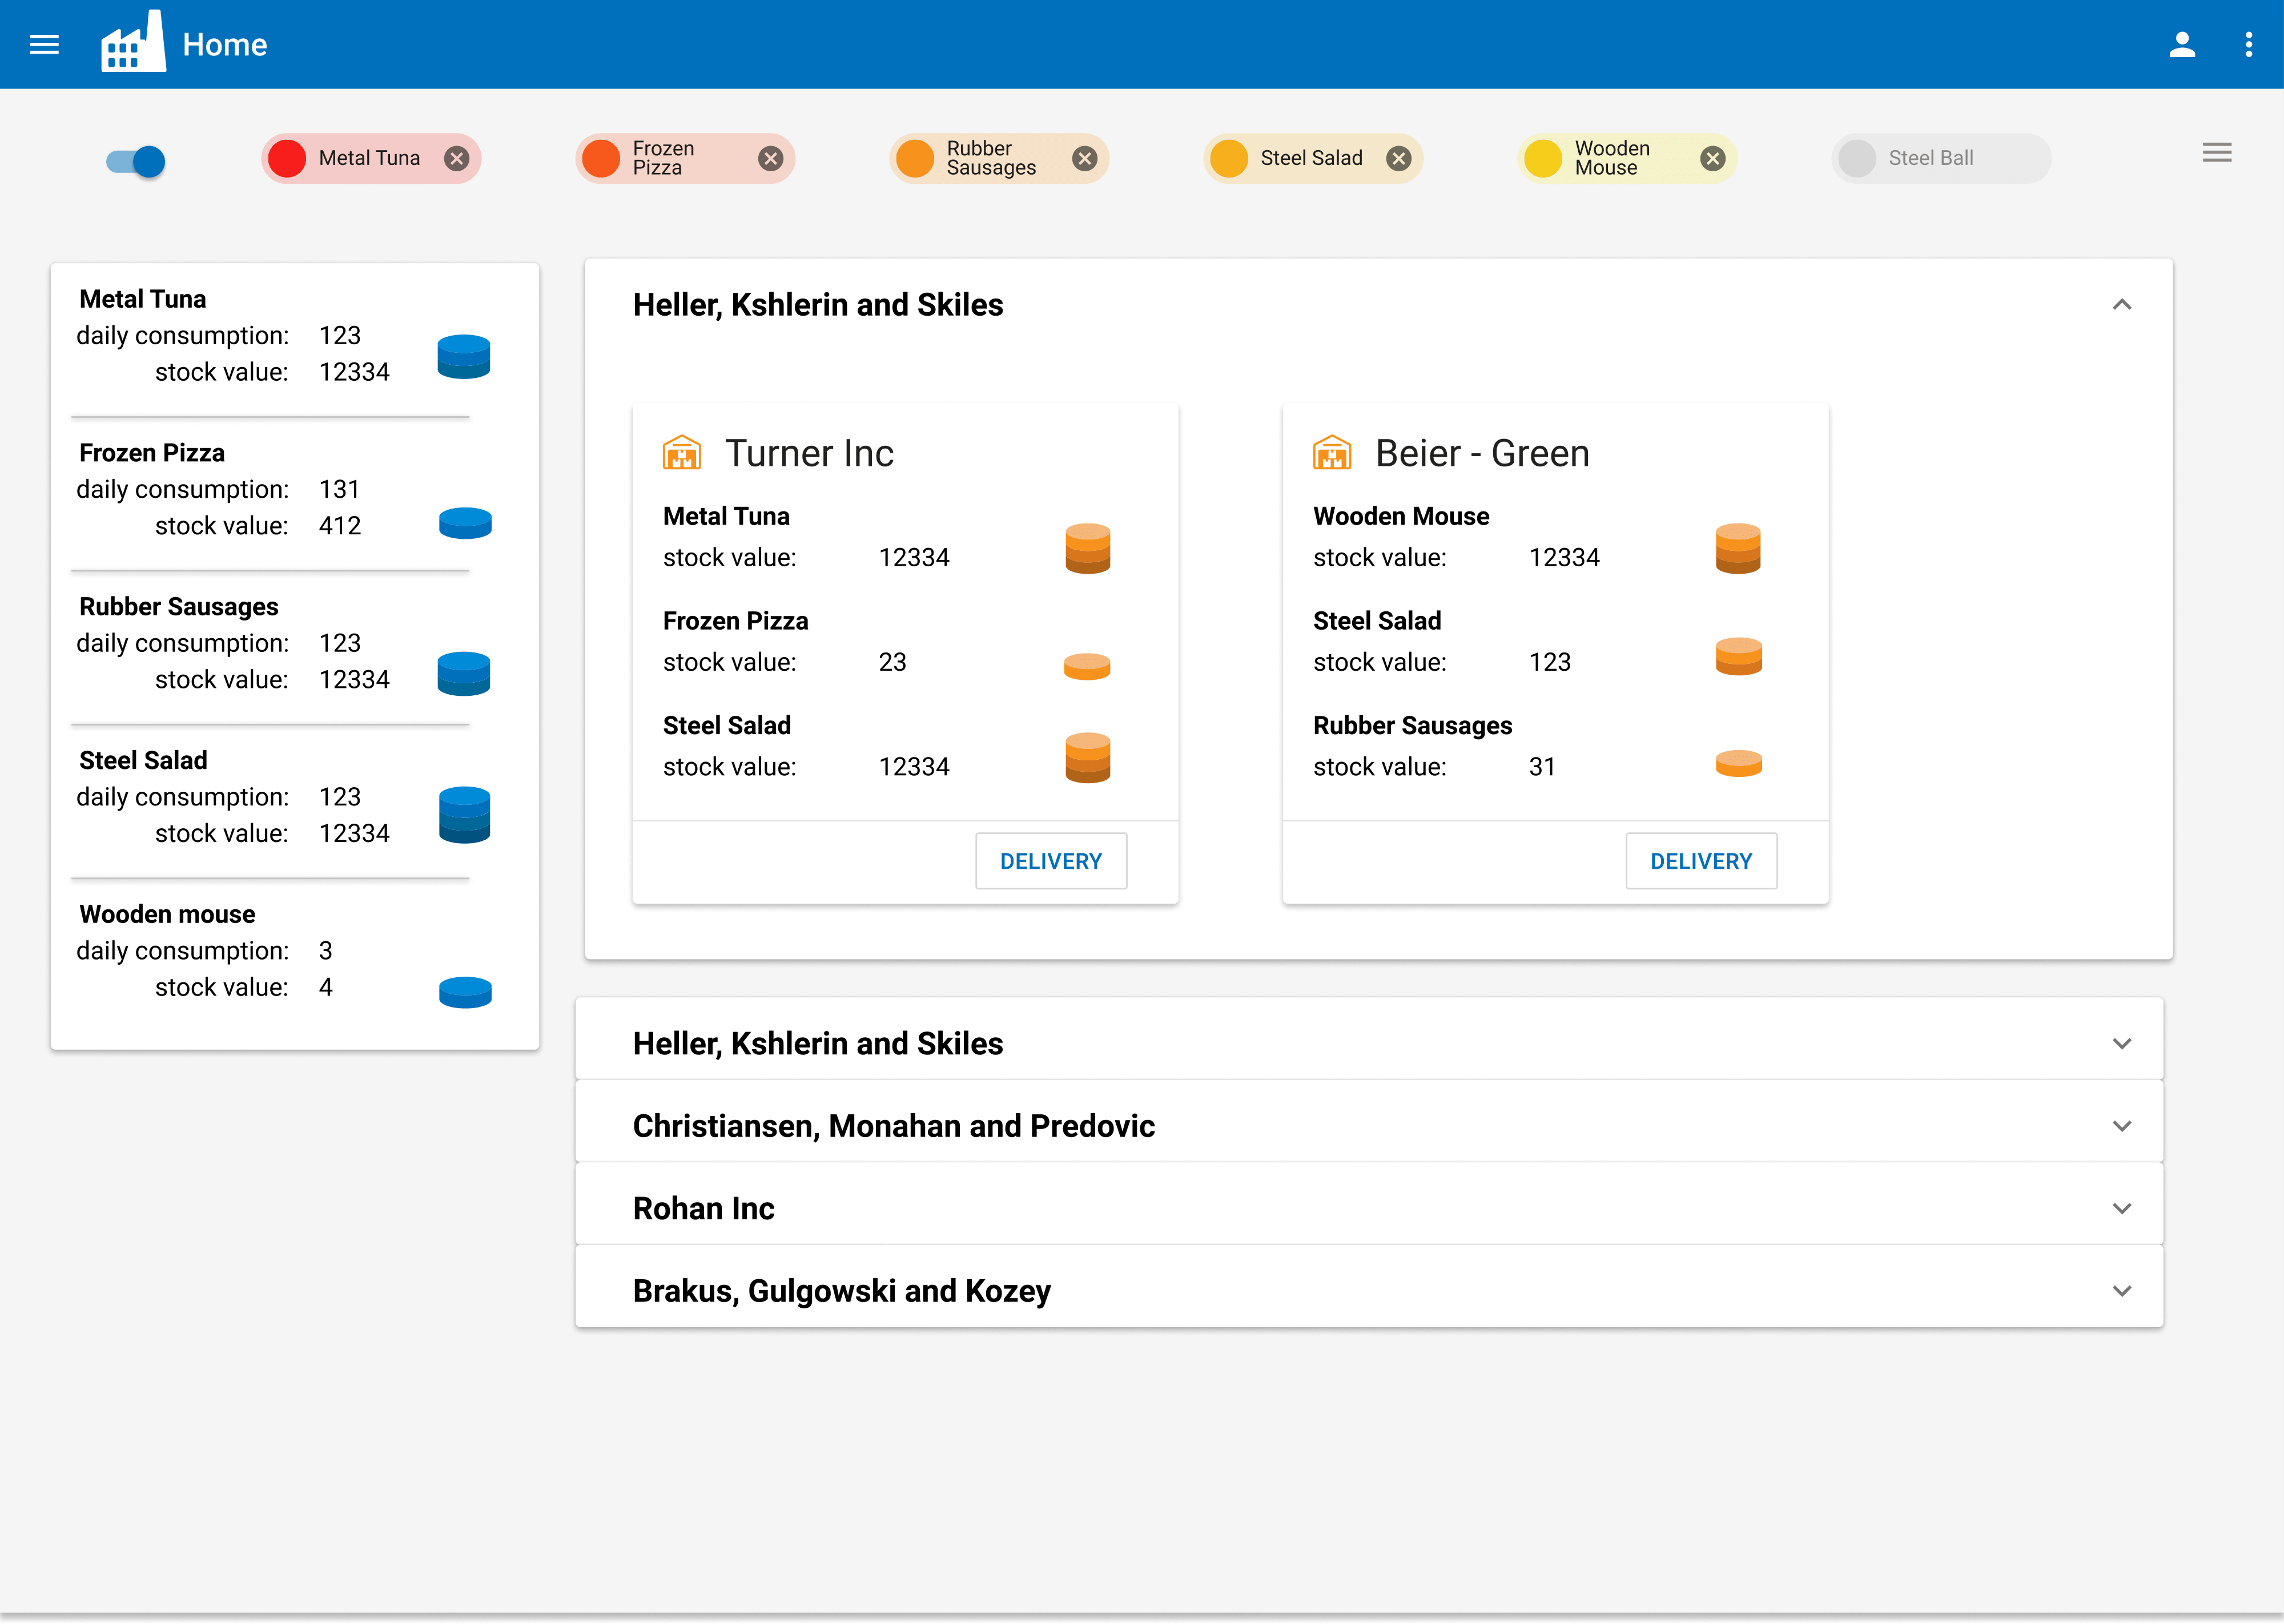
Task: Expand the Christiansen, Monahan and Predovic panel
Action: point(2121,1126)
